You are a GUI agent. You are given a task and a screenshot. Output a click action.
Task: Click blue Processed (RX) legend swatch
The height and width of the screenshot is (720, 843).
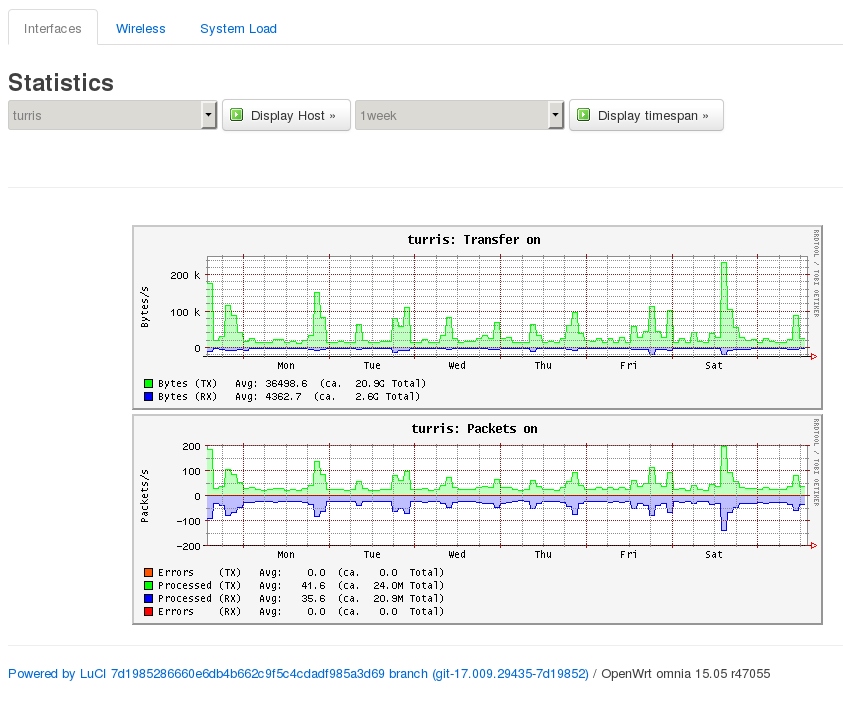(x=148, y=598)
